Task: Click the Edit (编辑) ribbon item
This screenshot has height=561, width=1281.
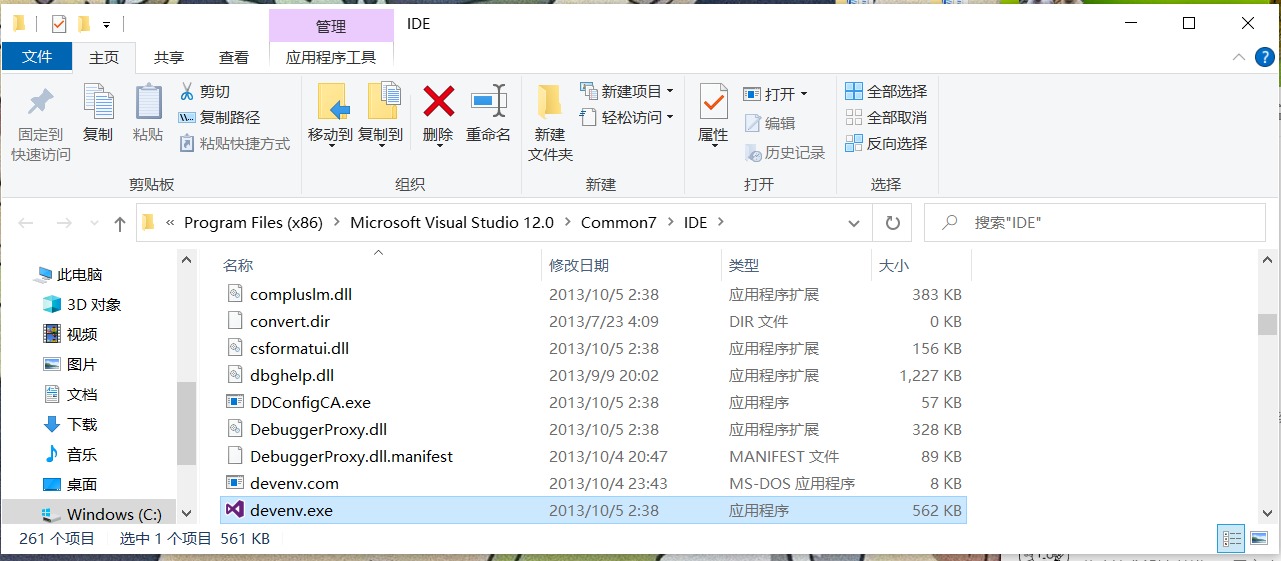Action: point(770,123)
